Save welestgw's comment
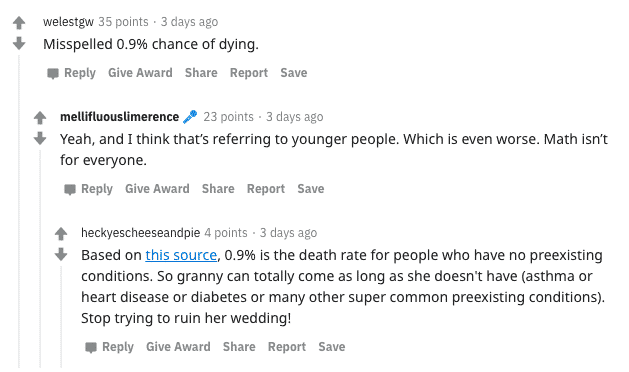629x372 pixels. coord(294,73)
